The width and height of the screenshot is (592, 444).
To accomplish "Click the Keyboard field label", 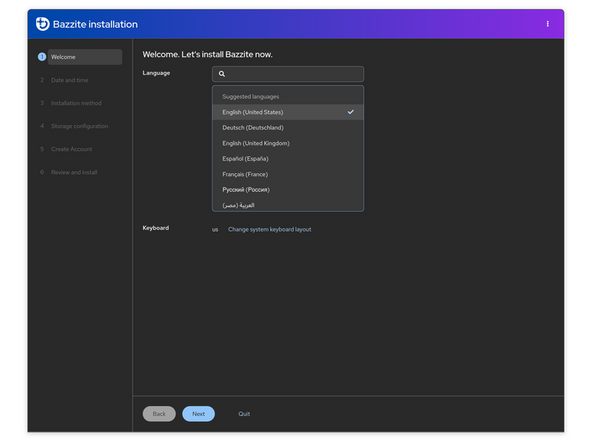I will [156, 228].
